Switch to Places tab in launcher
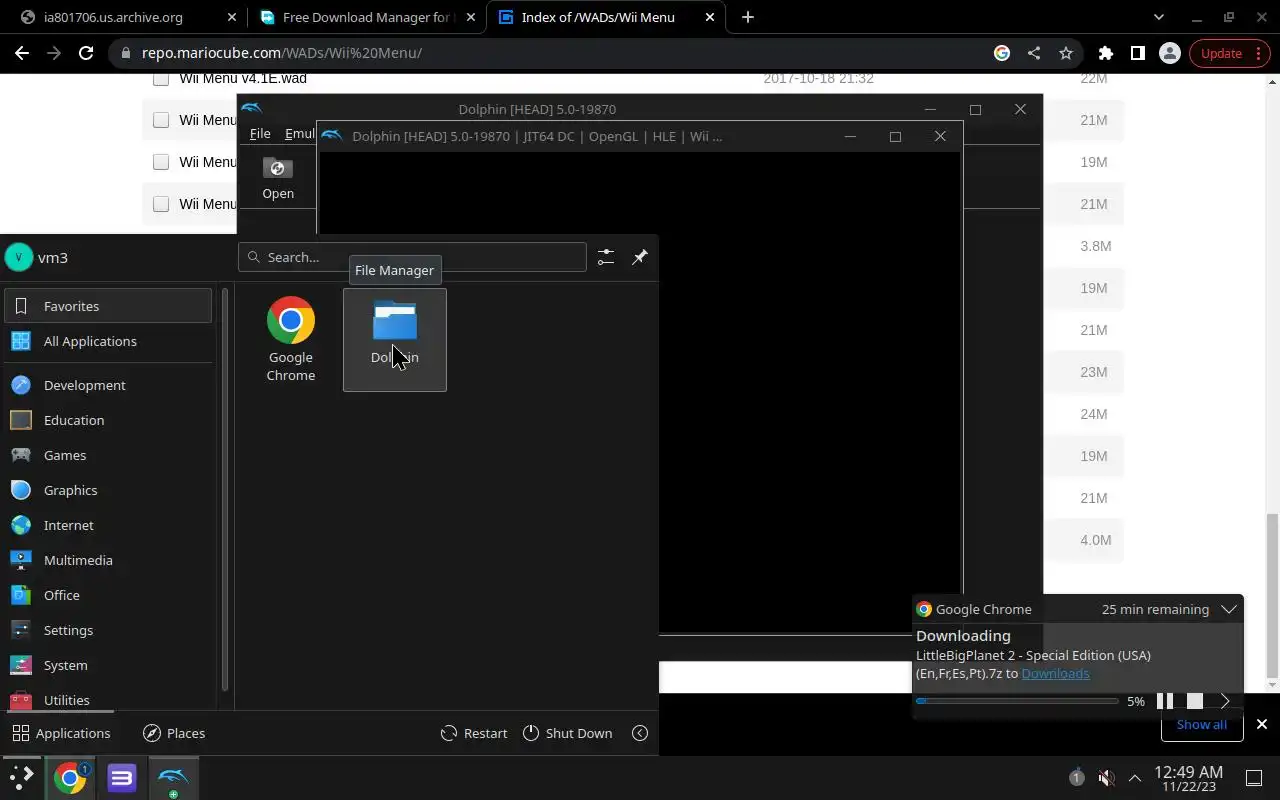The image size is (1280, 800). (x=174, y=733)
